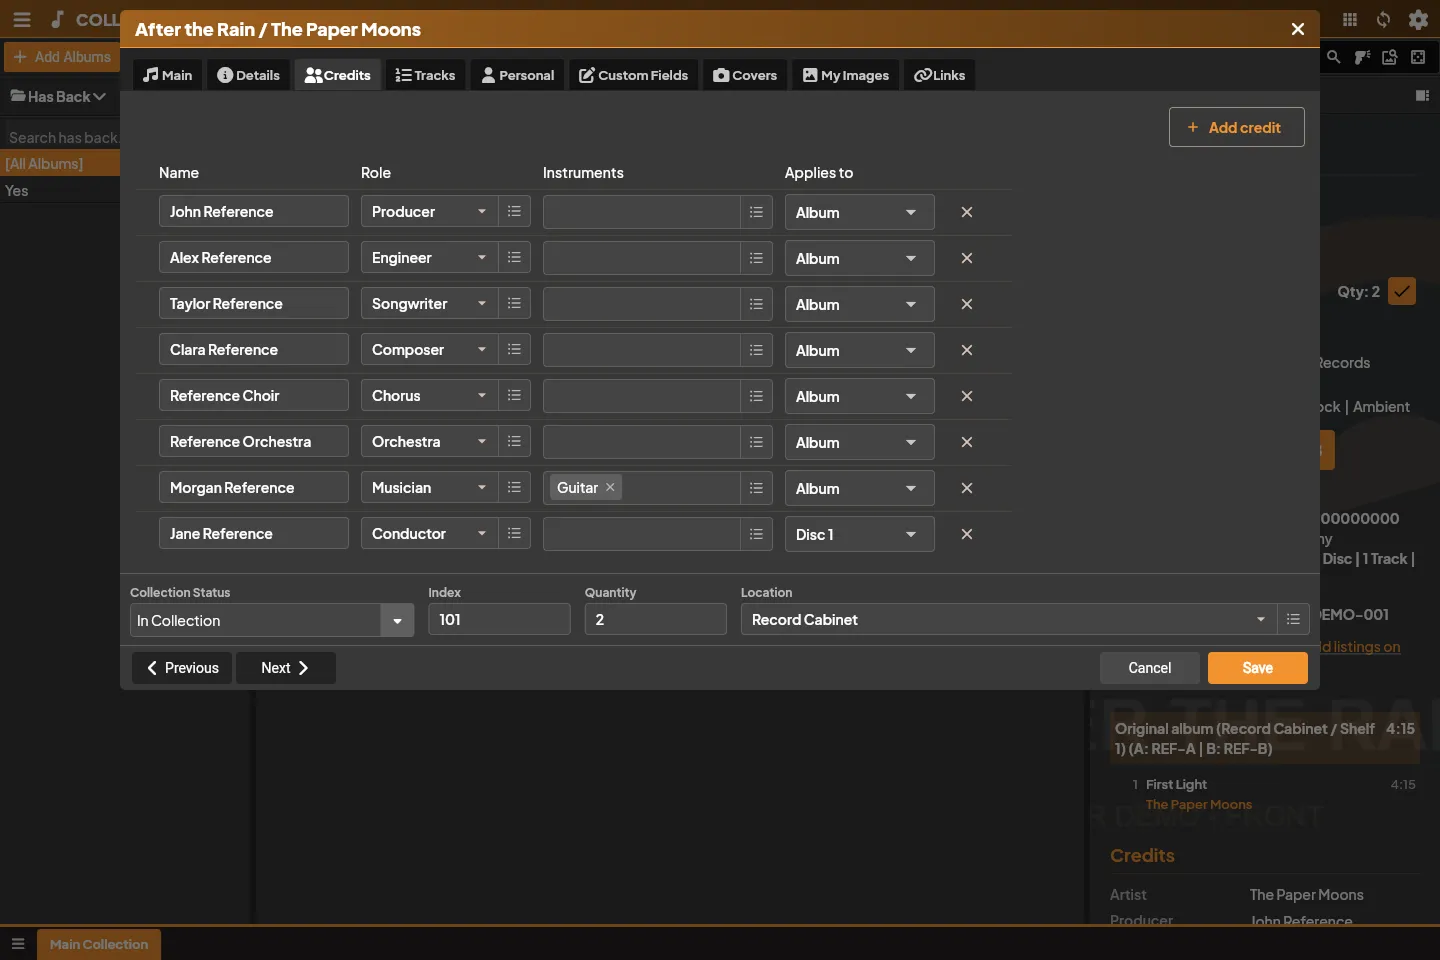
Task: Switch to the Main tab
Action: pos(168,75)
